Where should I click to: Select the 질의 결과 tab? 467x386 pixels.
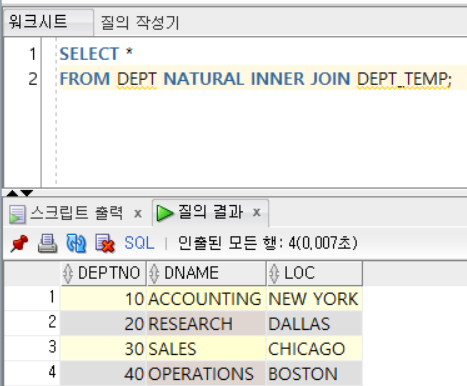(x=210, y=212)
